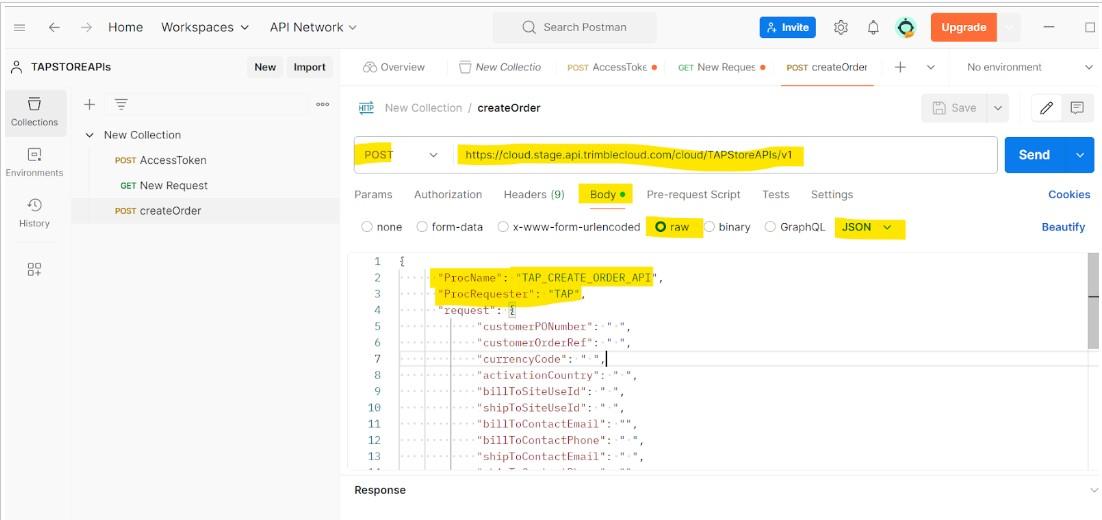Image resolution: width=1102 pixels, height=520 pixels.
Task: Collapse the New Collection tree folder
Action: coord(89,135)
